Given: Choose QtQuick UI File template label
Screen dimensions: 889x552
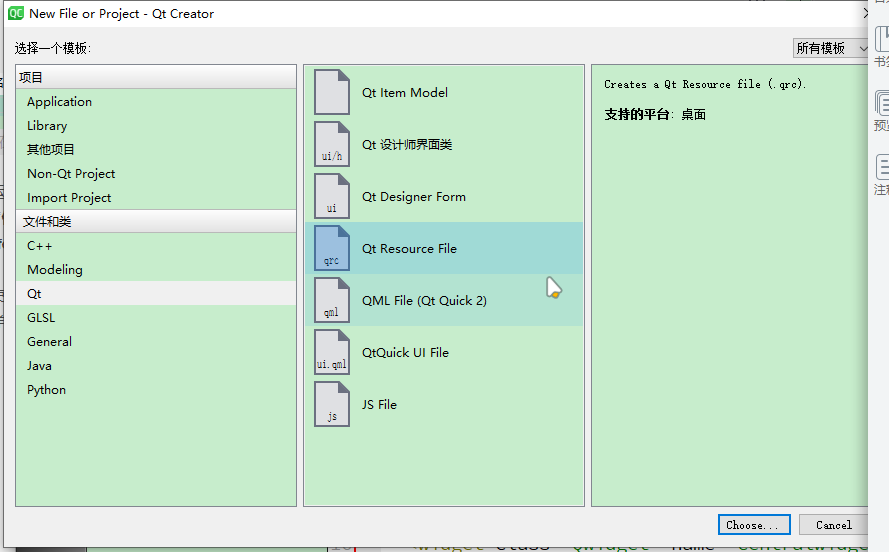Looking at the screenshot, I should (x=405, y=353).
